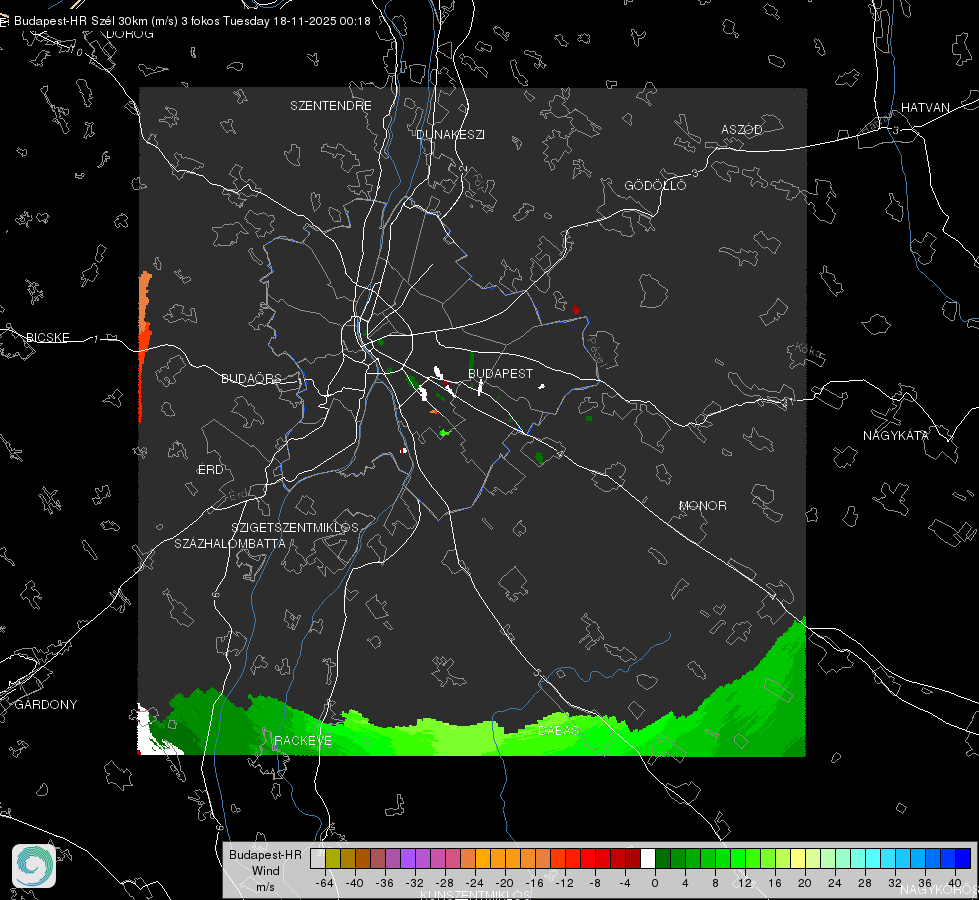Click the 28 legend value
The image size is (979, 900).
864,883
